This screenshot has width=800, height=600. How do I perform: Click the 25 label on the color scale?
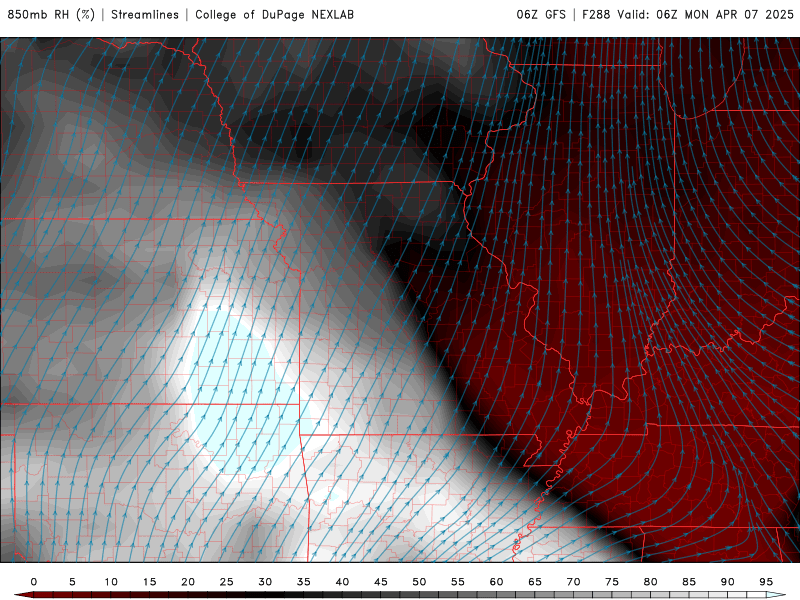[227, 582]
